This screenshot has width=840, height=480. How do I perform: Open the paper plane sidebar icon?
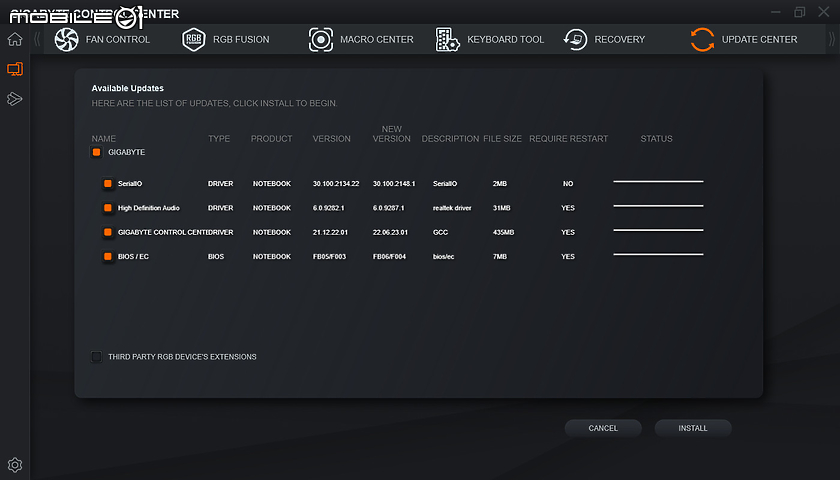tap(14, 99)
